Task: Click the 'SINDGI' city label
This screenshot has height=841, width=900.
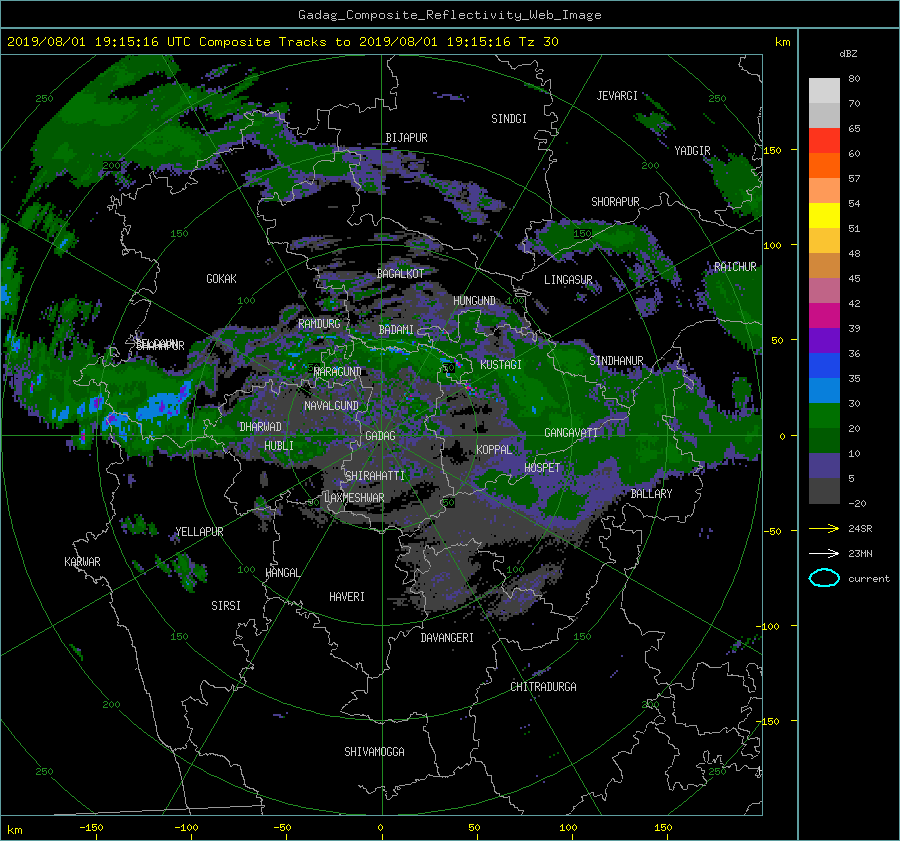Action: click(x=509, y=119)
